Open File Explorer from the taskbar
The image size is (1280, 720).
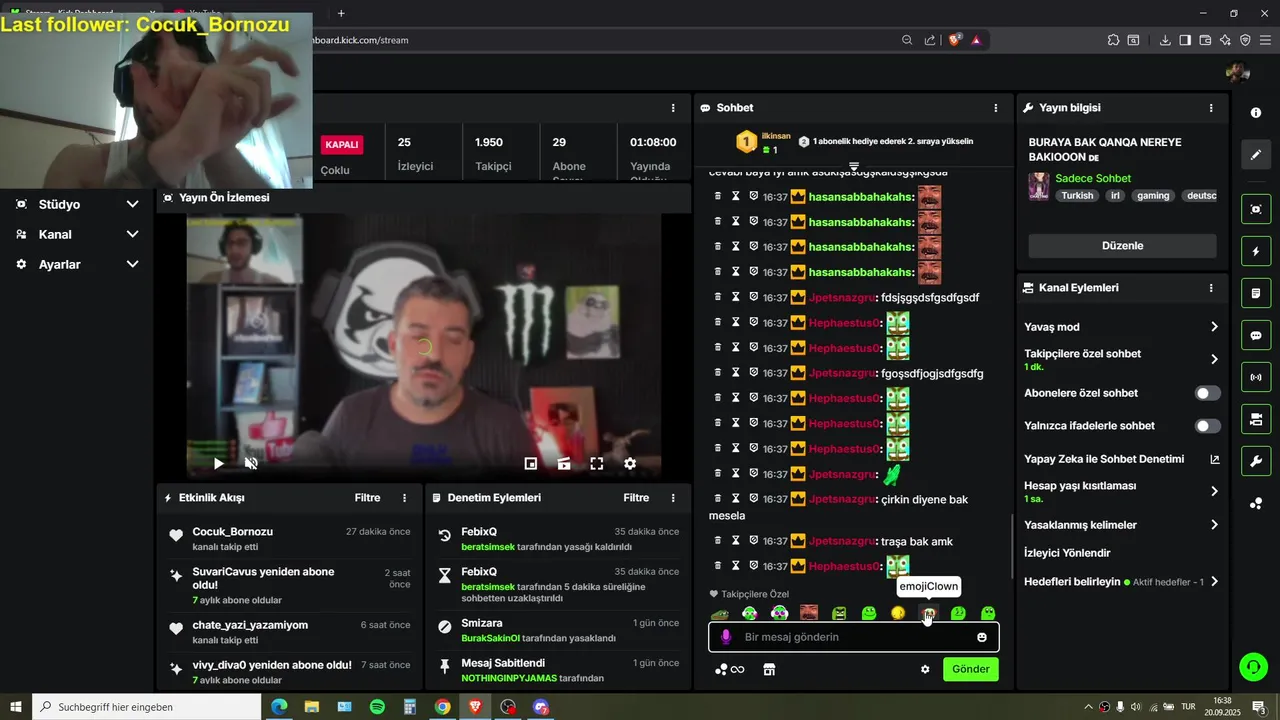pyautogui.click(x=311, y=707)
